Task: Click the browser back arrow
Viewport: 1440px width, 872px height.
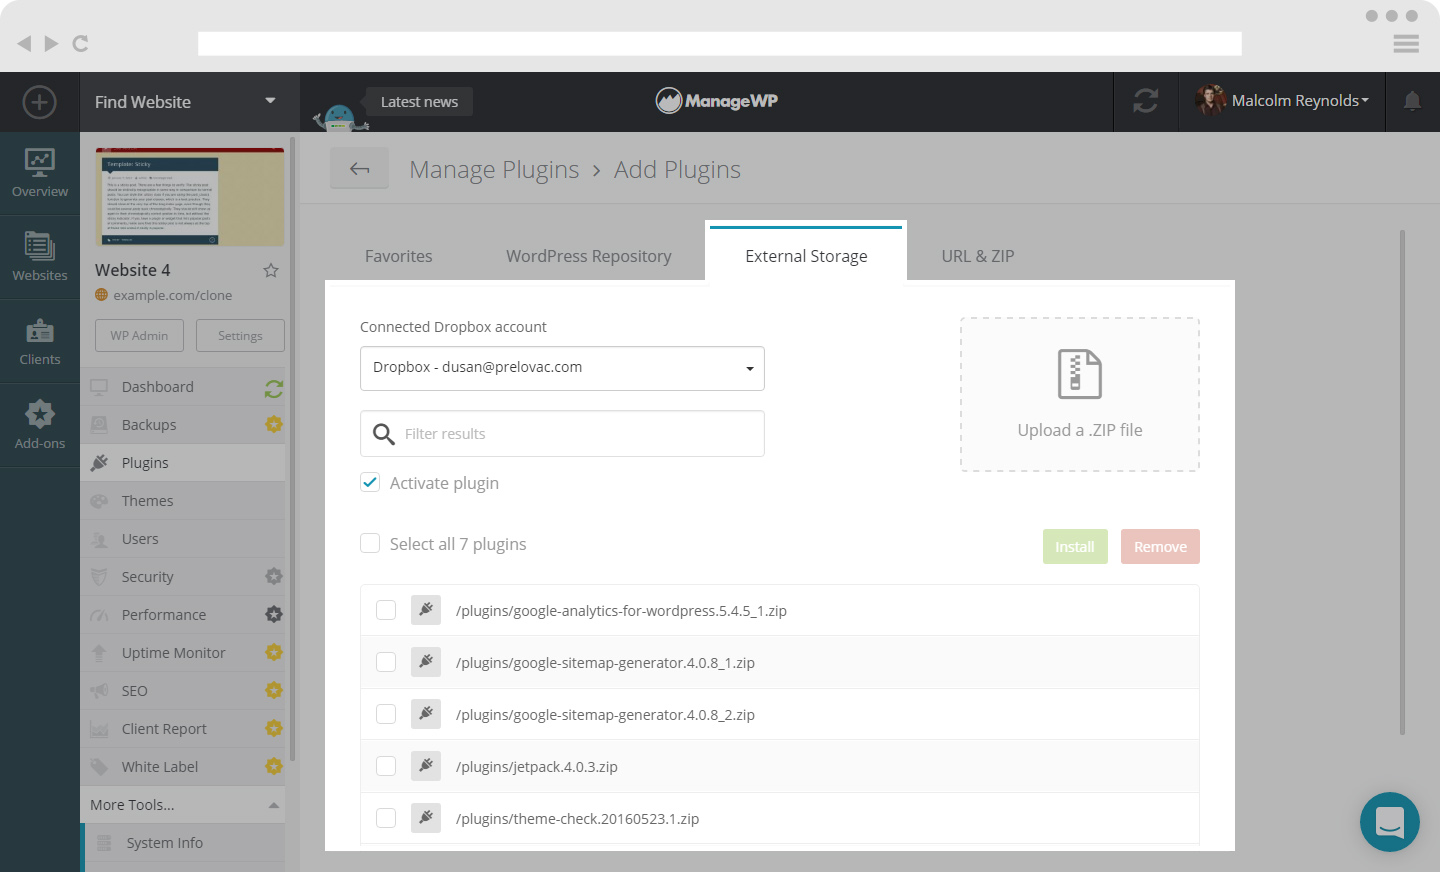Action: coord(24,43)
